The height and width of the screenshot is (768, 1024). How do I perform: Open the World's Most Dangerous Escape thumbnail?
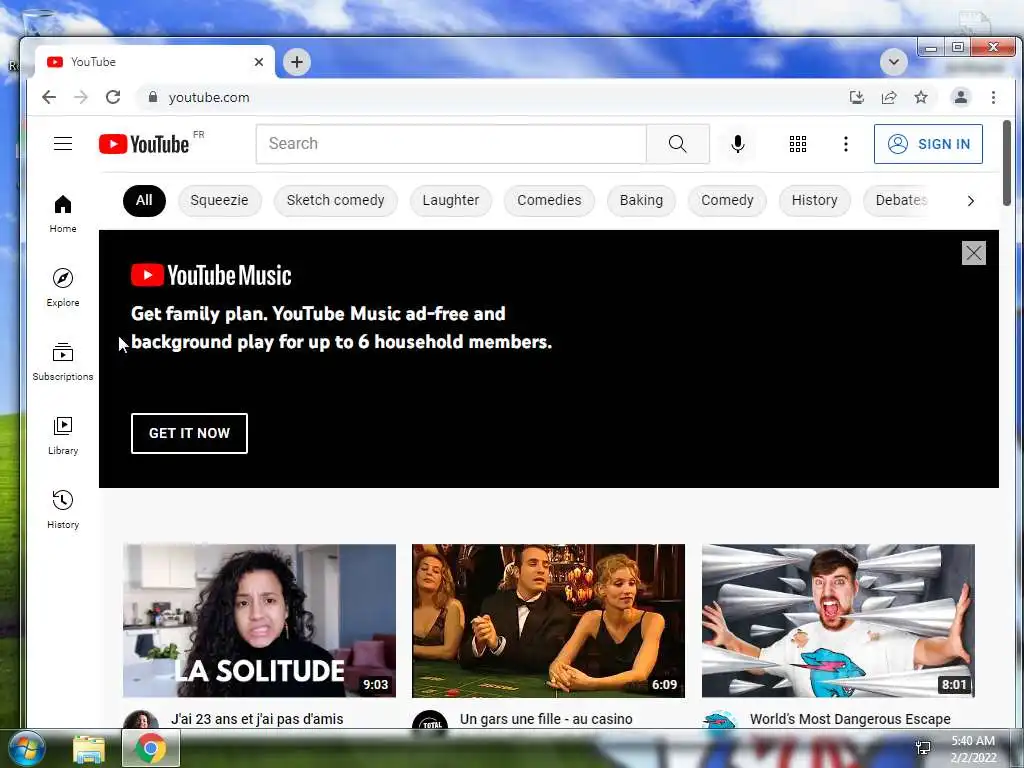click(838, 620)
